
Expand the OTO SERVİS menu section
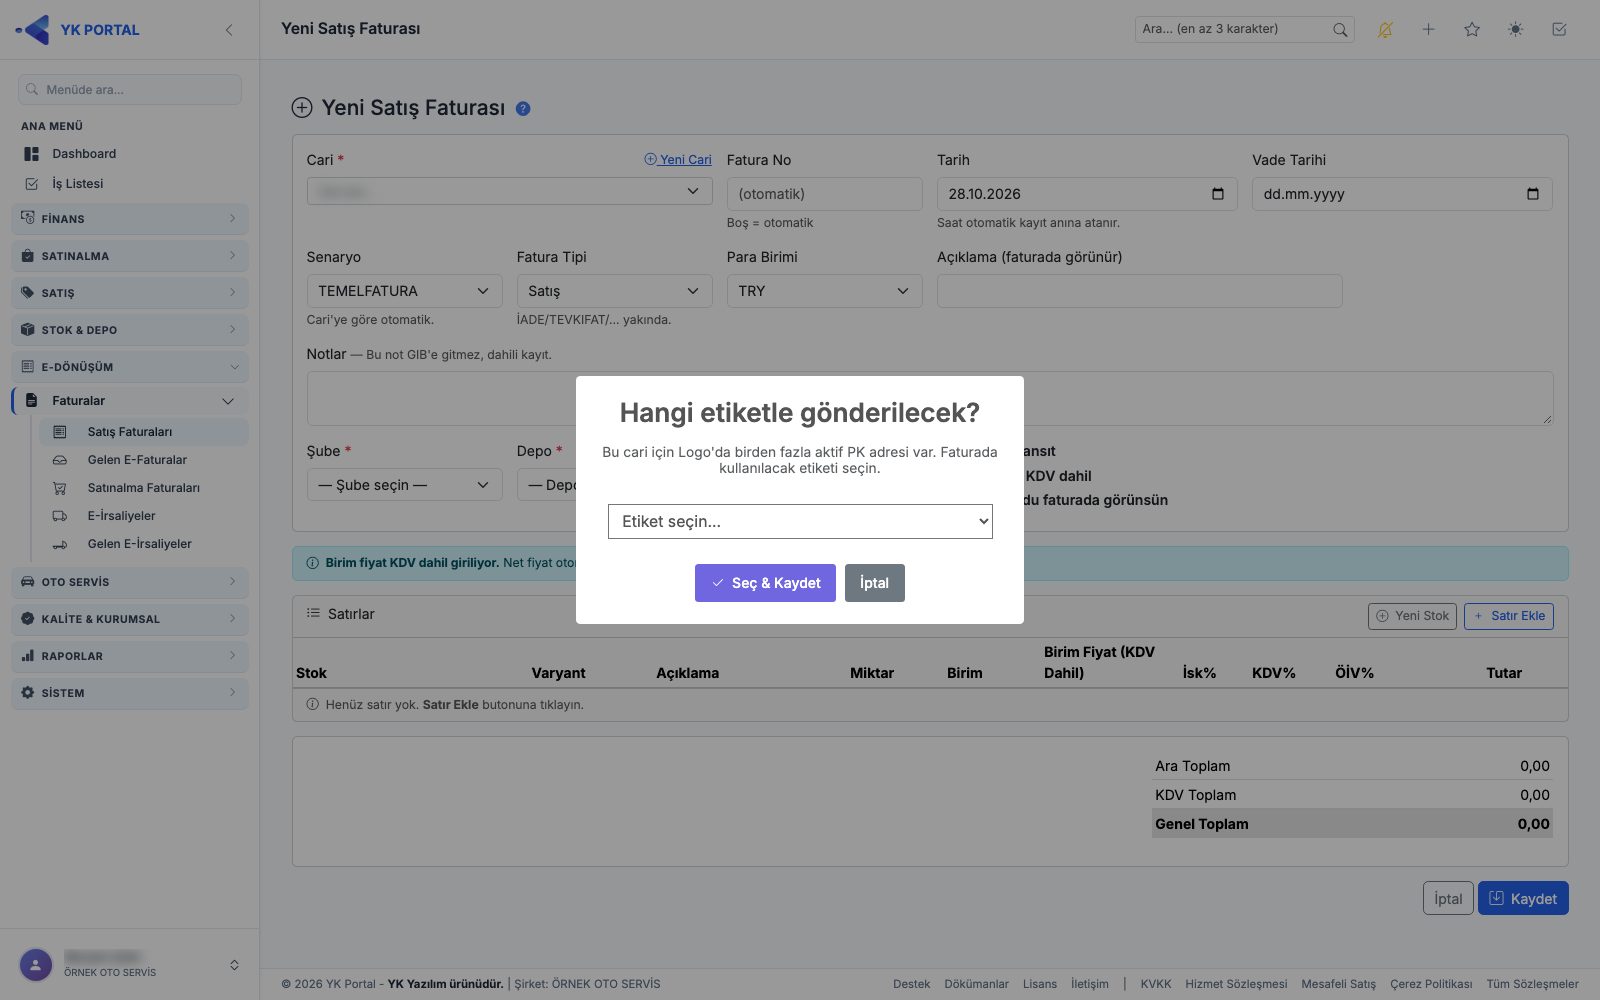pyautogui.click(x=130, y=582)
